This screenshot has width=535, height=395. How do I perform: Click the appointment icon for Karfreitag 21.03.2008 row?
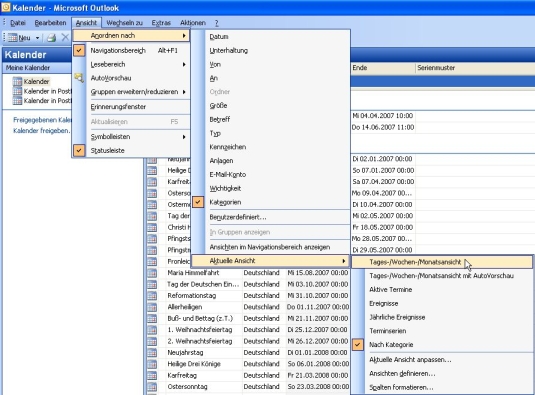152,376
